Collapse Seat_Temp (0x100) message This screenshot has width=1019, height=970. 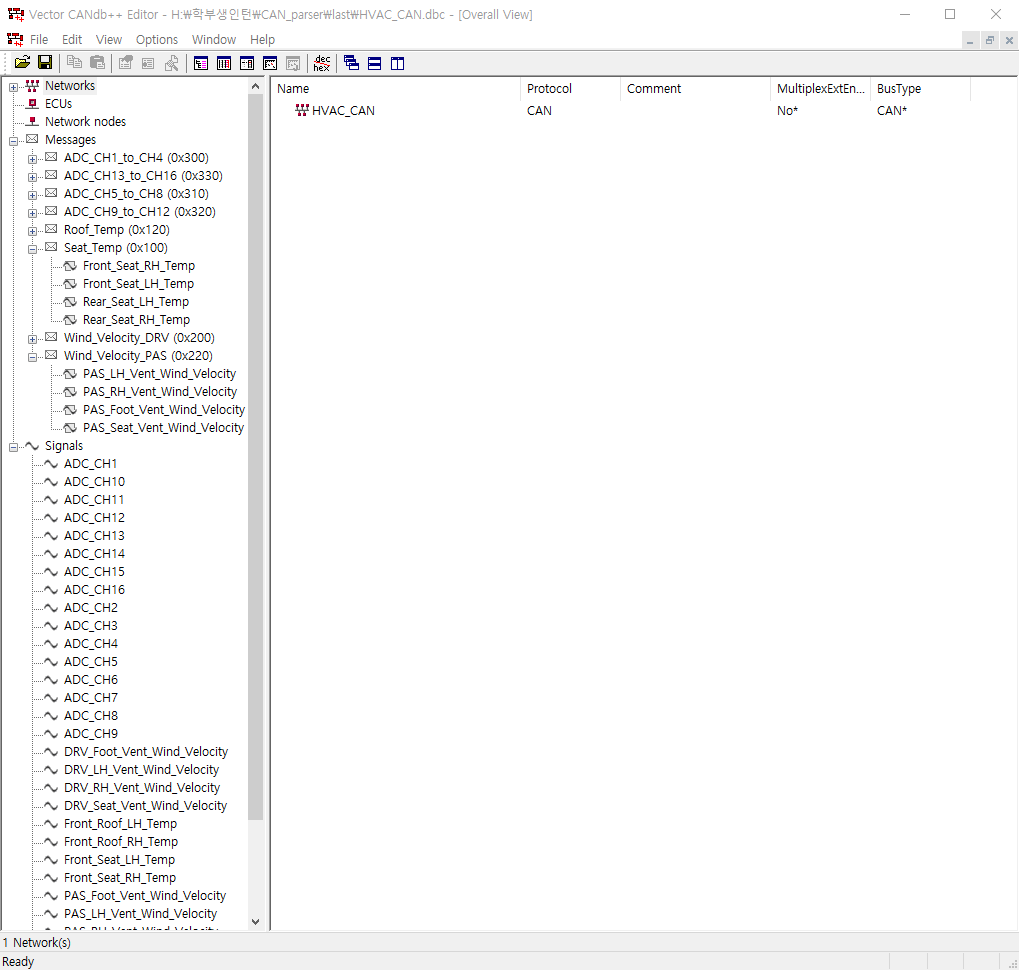(x=32, y=249)
